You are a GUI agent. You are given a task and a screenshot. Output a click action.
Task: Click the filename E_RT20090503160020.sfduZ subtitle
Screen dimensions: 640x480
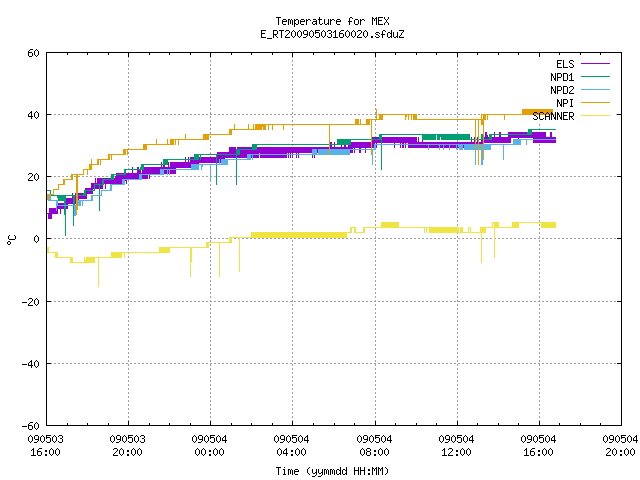tap(332, 34)
